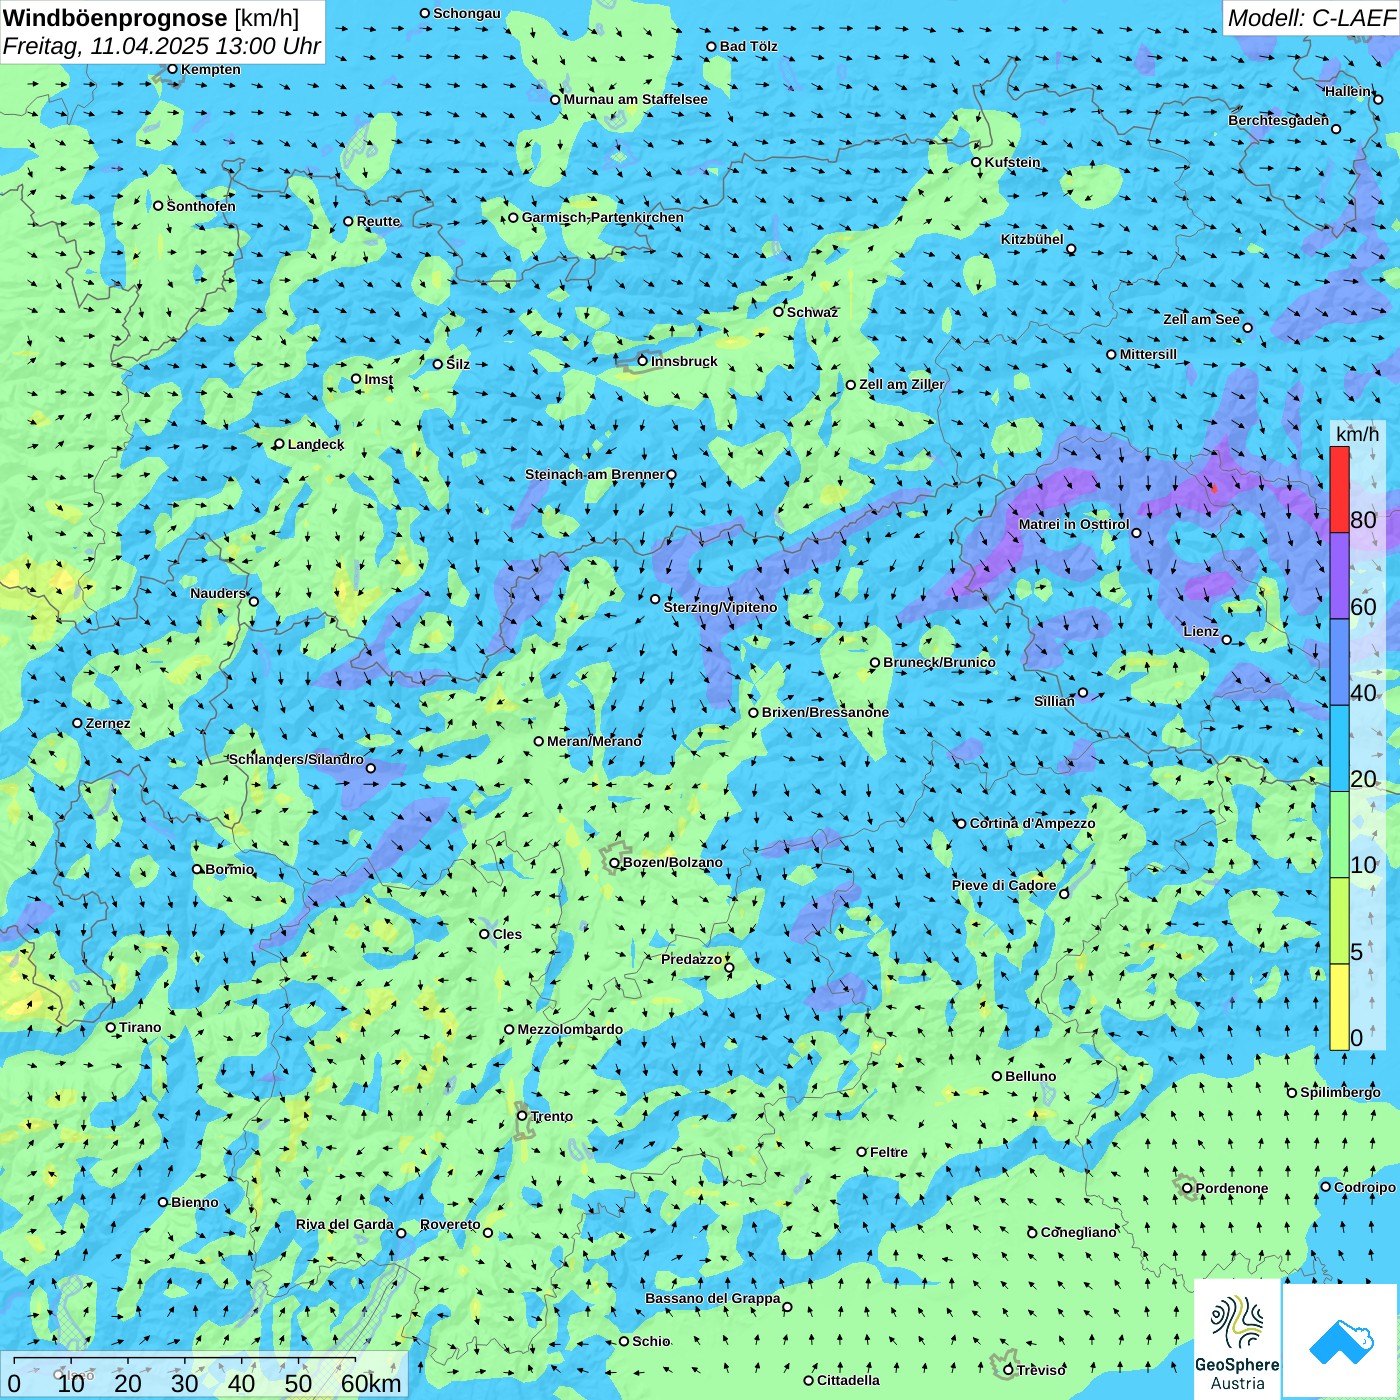Screen dimensions: 1400x1400
Task: Click the 'Mezzolombardo' label
Action: [570, 1029]
